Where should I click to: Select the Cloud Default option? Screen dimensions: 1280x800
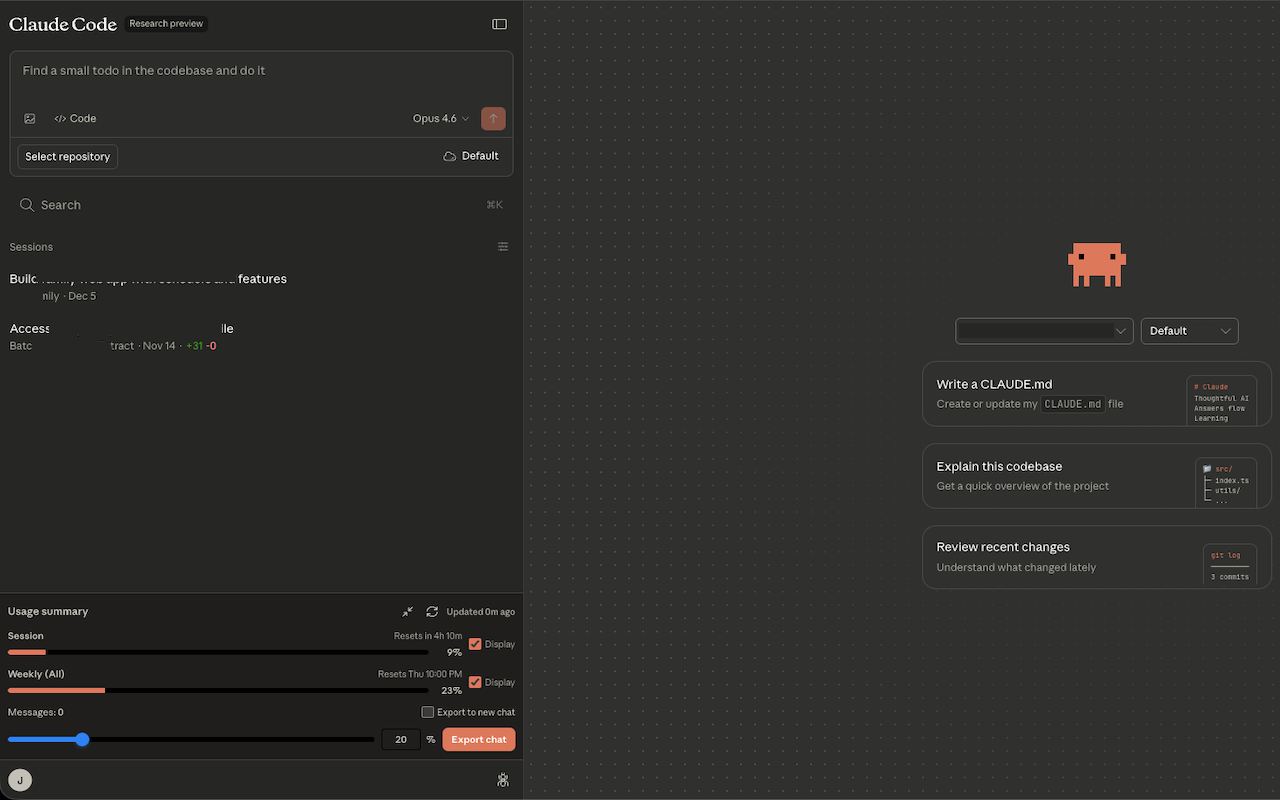coord(470,155)
